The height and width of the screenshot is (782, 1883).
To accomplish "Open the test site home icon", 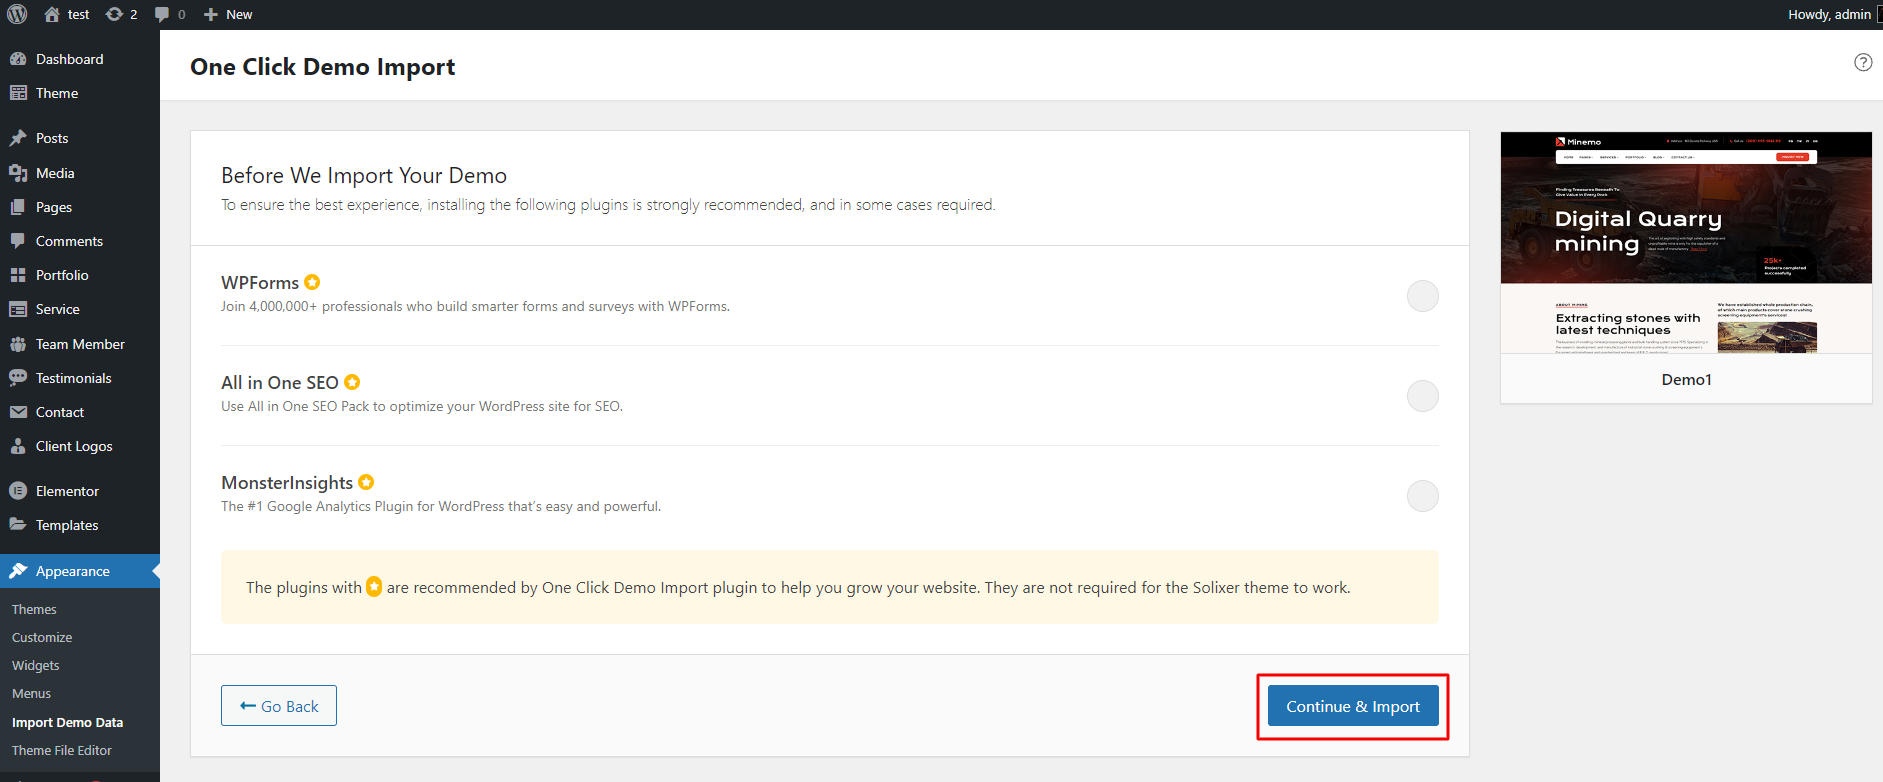I will [x=52, y=14].
